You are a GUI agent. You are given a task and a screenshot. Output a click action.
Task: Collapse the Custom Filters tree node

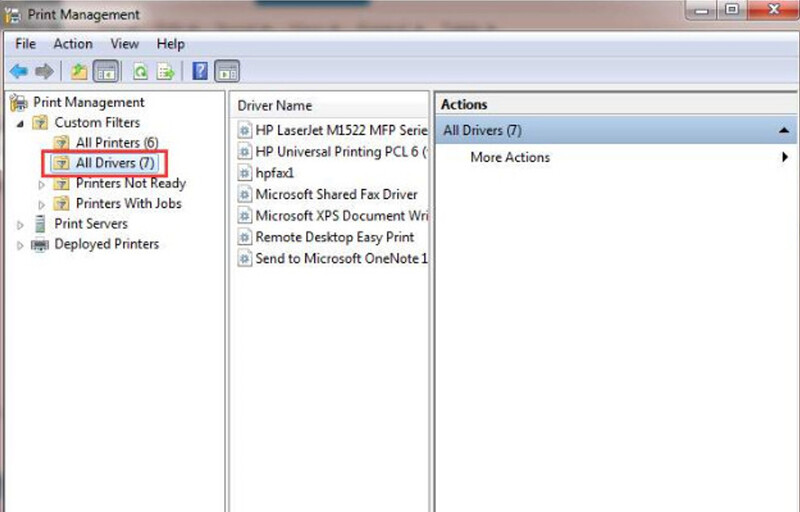[20, 123]
